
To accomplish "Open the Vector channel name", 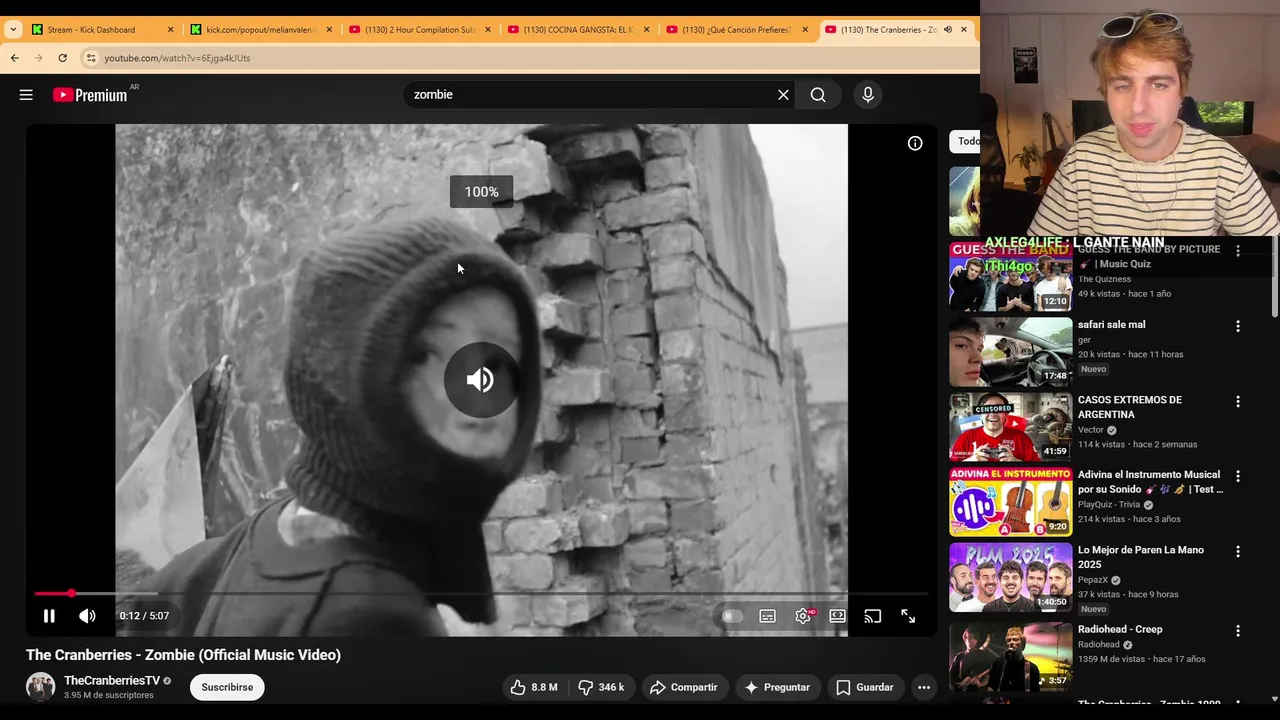I will [1091, 430].
